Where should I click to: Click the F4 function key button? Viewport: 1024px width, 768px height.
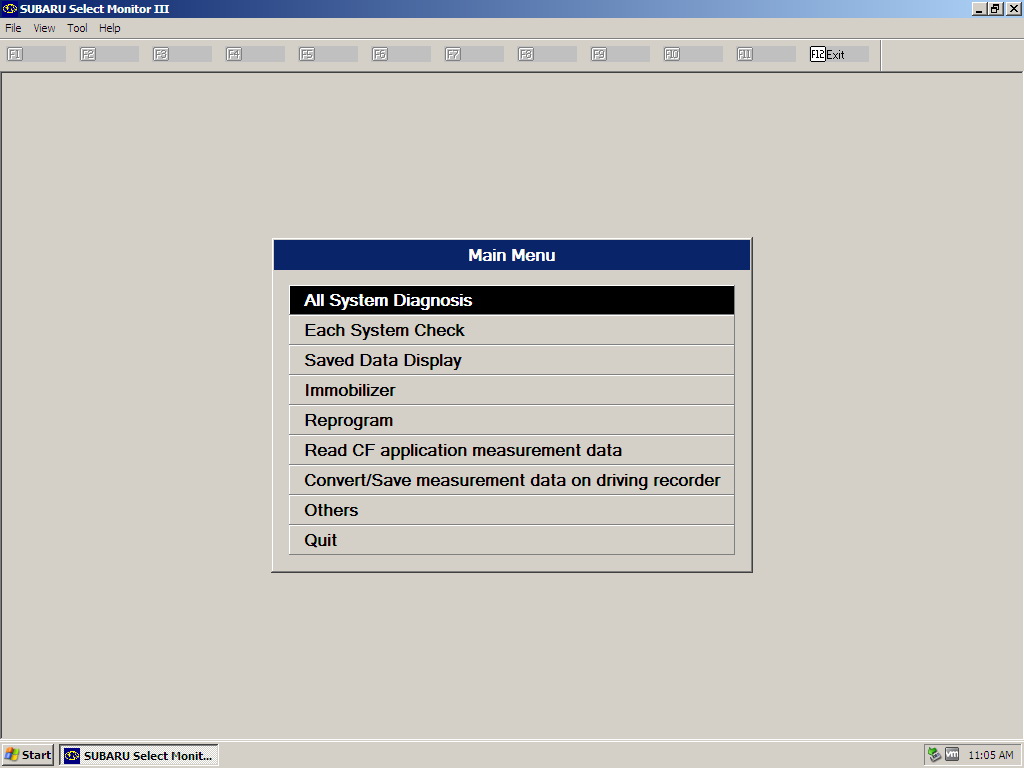click(255, 54)
